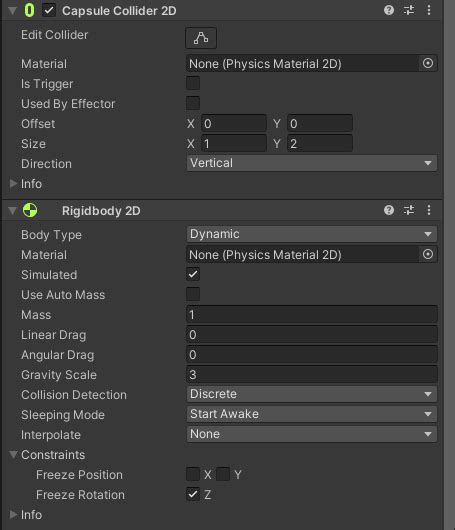Screen dimensions: 455x530
Task: Uncheck Freeze Rotation Z
Action: (x=193, y=495)
